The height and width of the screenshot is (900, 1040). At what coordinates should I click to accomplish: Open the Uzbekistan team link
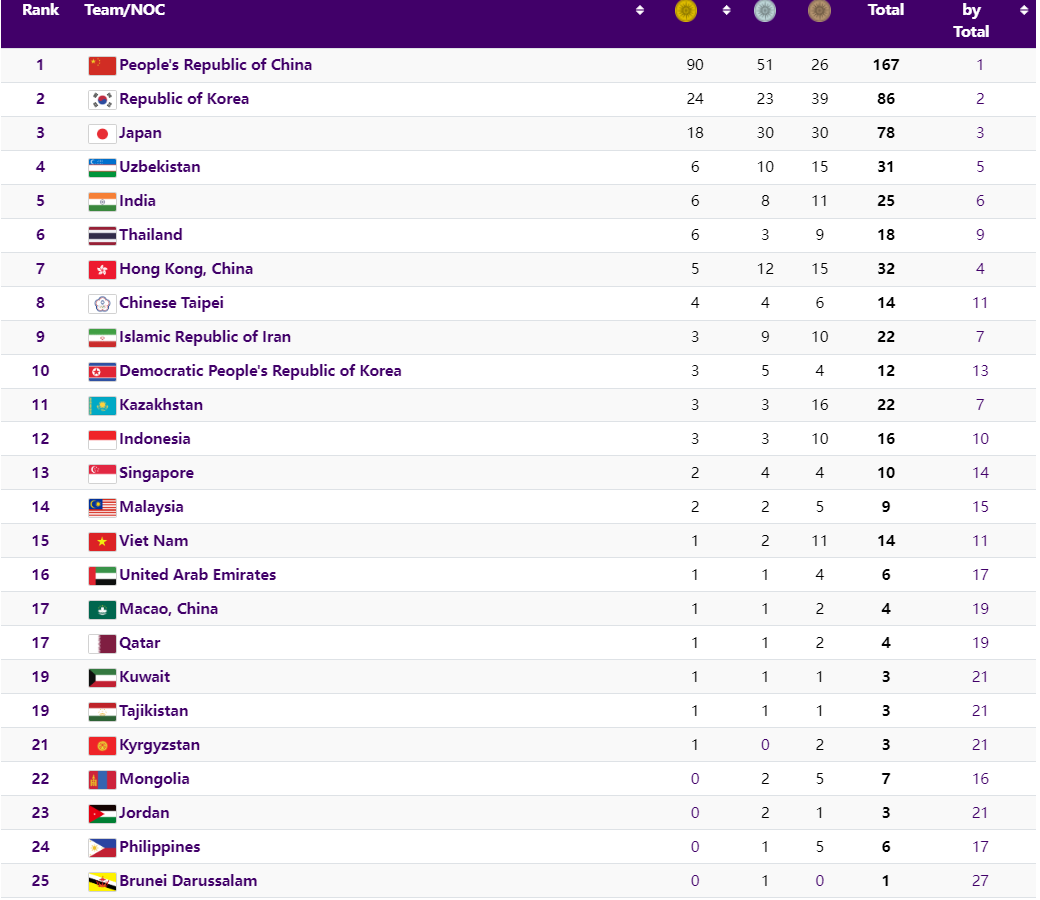159,167
